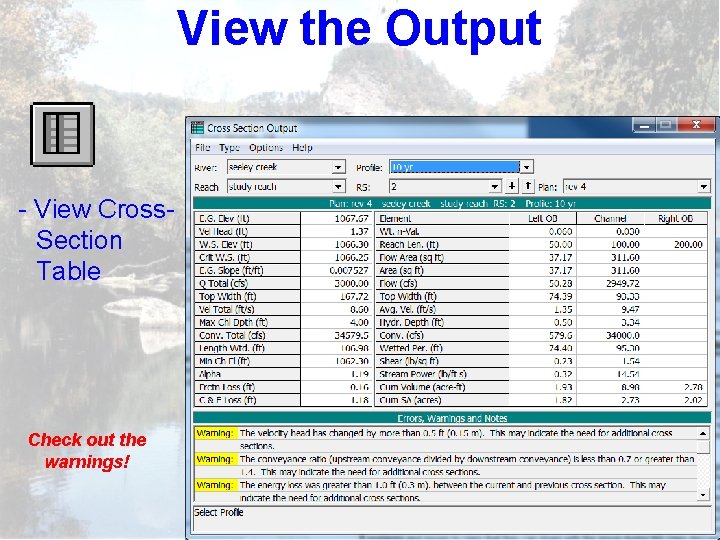720x540 pixels.
Task: Expand the RS dropdown showing 2
Action: [495, 186]
